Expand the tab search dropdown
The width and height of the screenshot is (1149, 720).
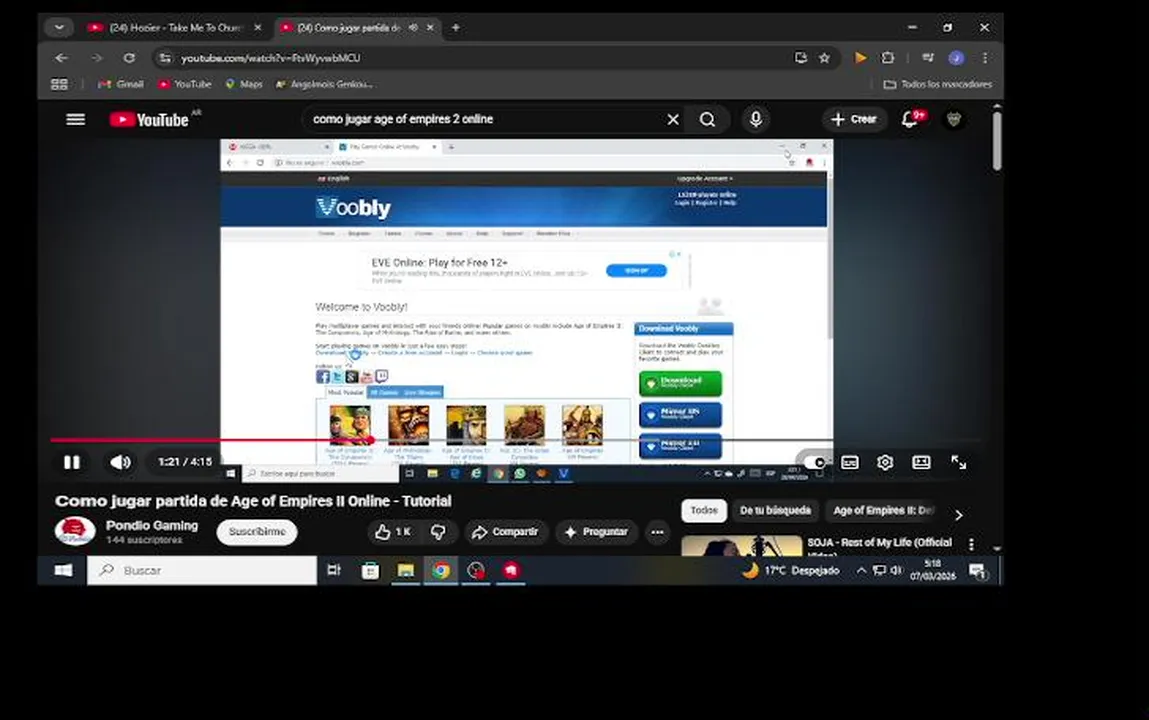click(x=59, y=28)
